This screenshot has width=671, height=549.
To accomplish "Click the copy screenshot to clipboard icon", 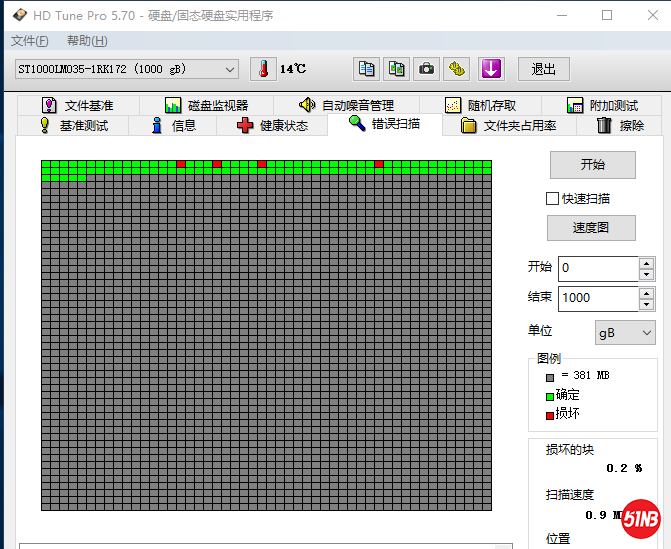I will click(396, 69).
